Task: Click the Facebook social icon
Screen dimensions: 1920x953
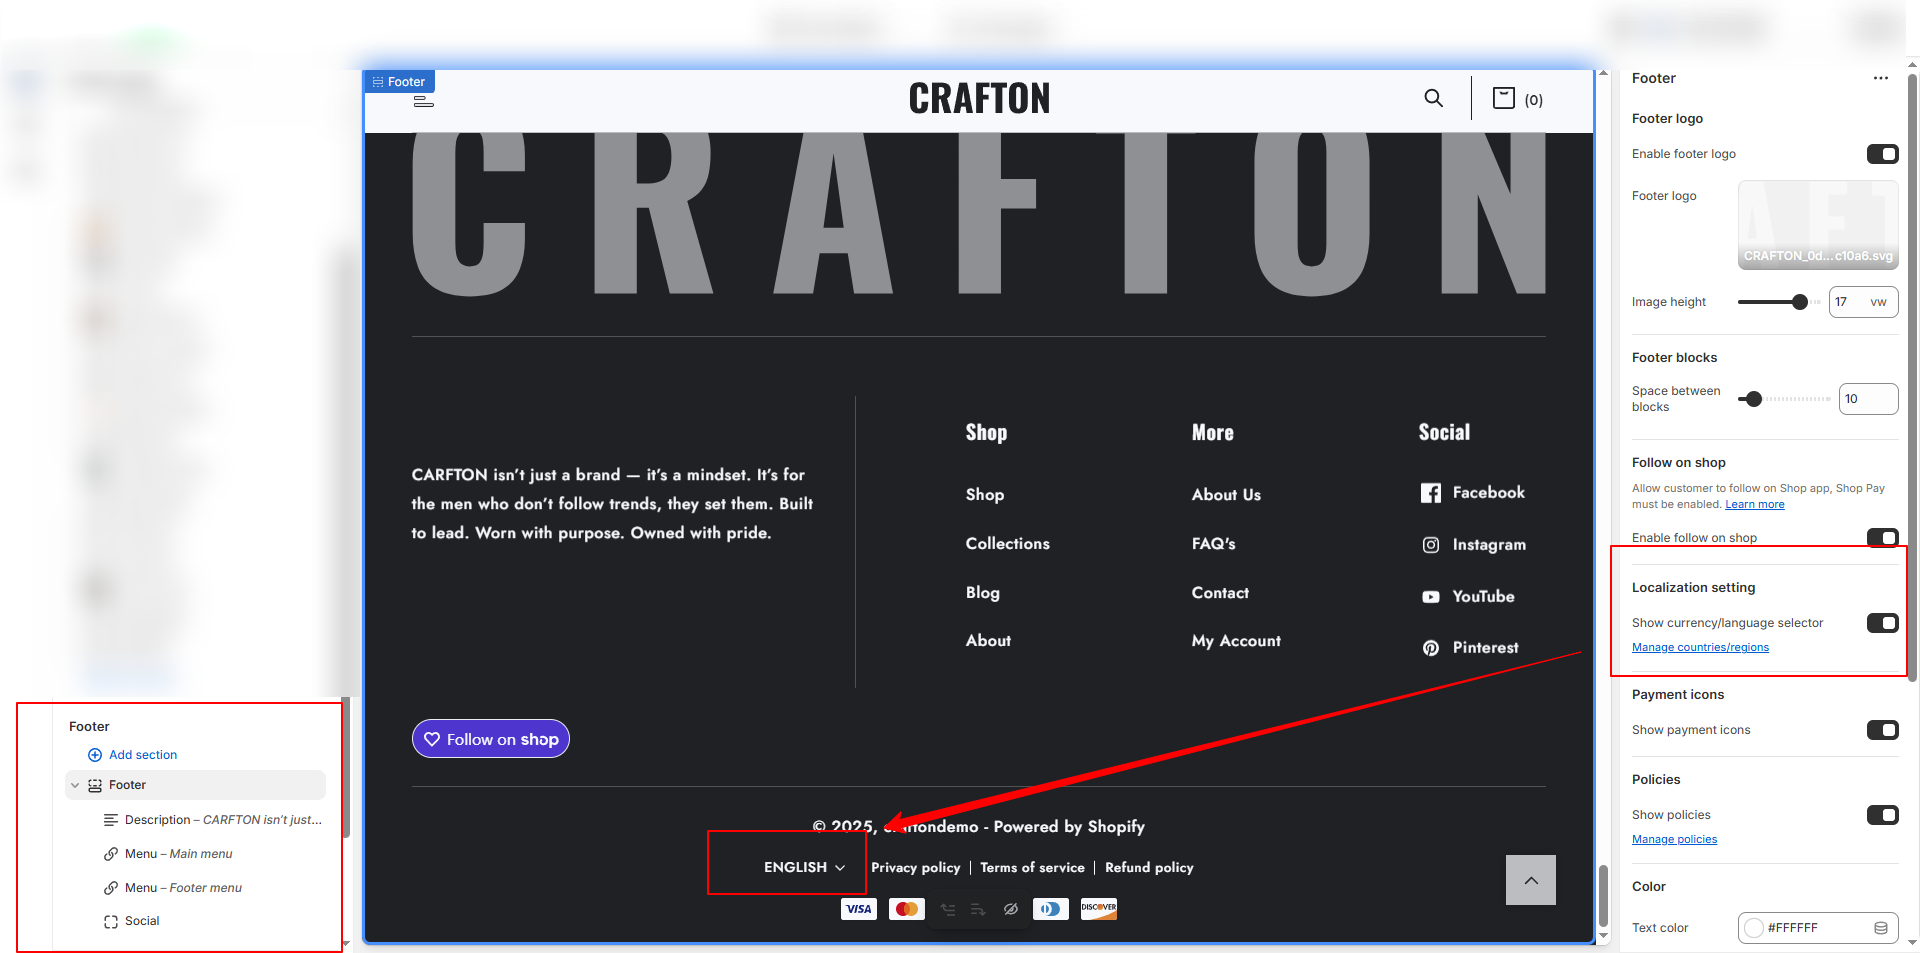Action: coord(1431,493)
